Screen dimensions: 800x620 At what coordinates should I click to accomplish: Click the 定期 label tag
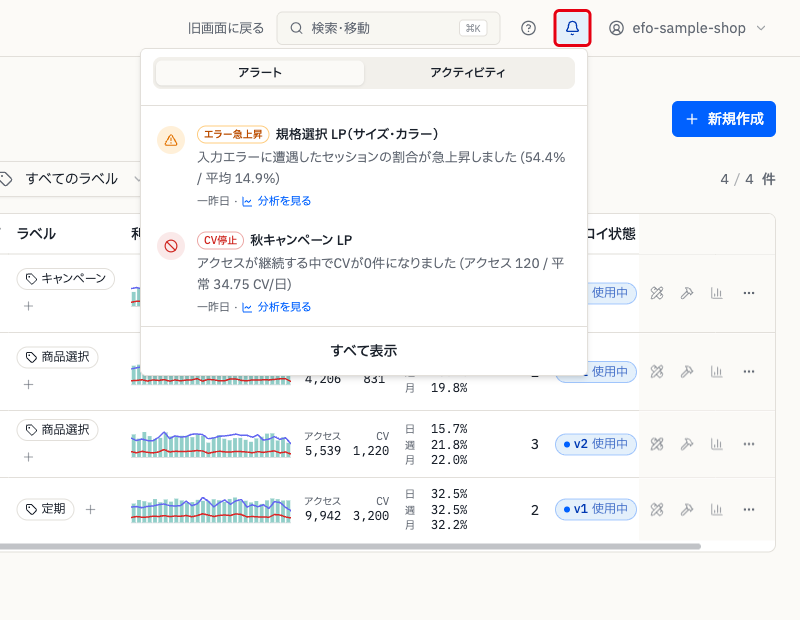point(45,509)
